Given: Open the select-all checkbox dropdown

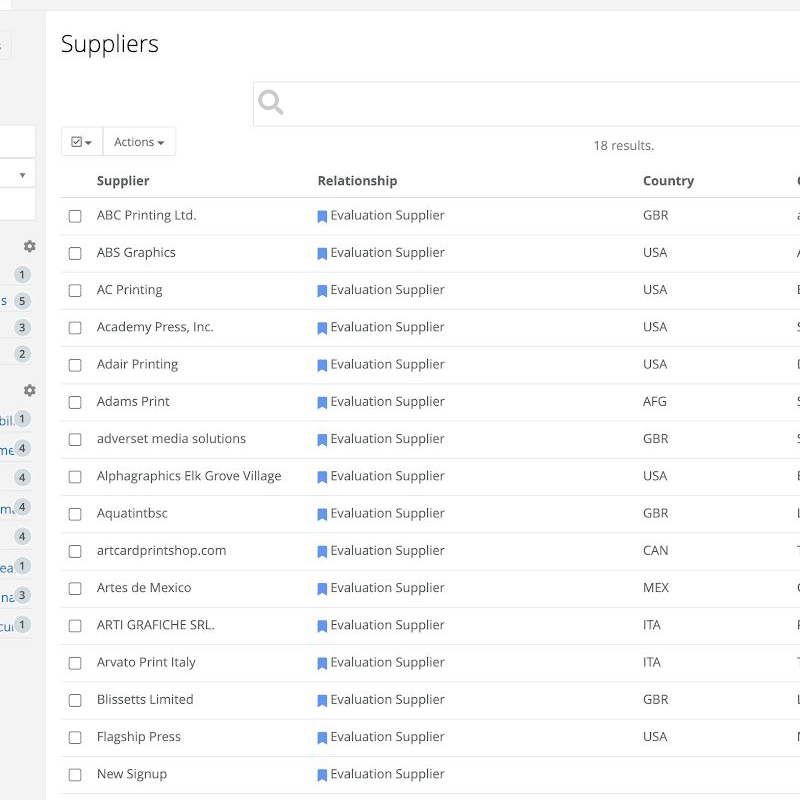Looking at the screenshot, I should coord(82,142).
